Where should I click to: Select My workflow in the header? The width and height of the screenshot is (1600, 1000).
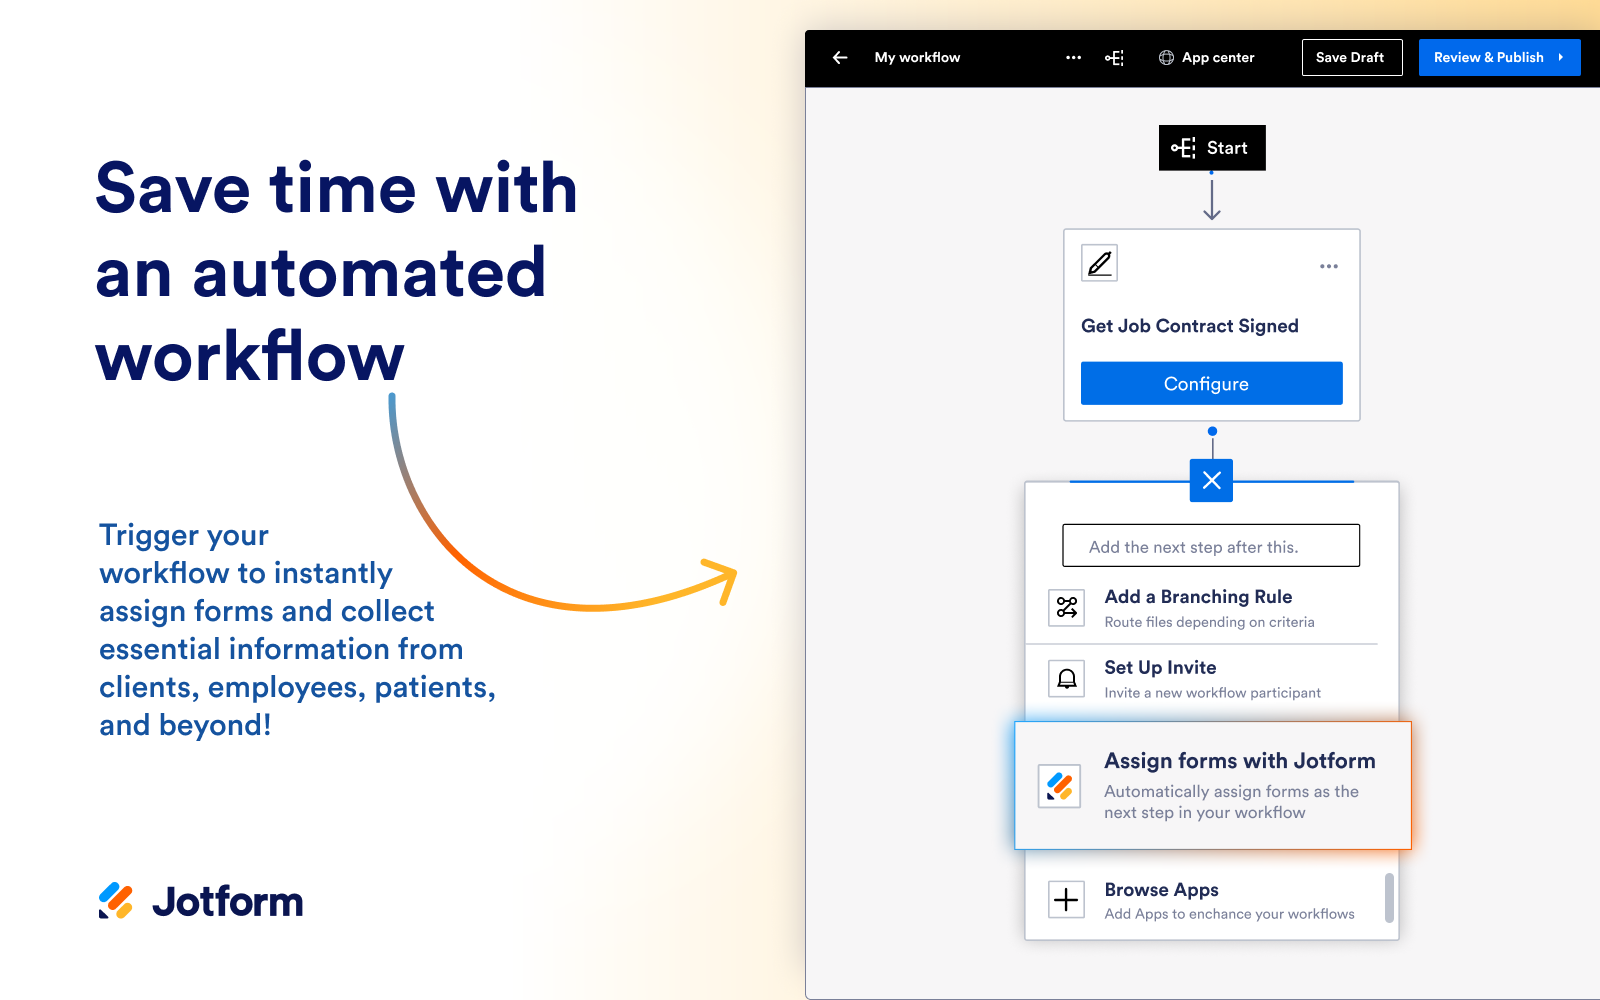[917, 57]
